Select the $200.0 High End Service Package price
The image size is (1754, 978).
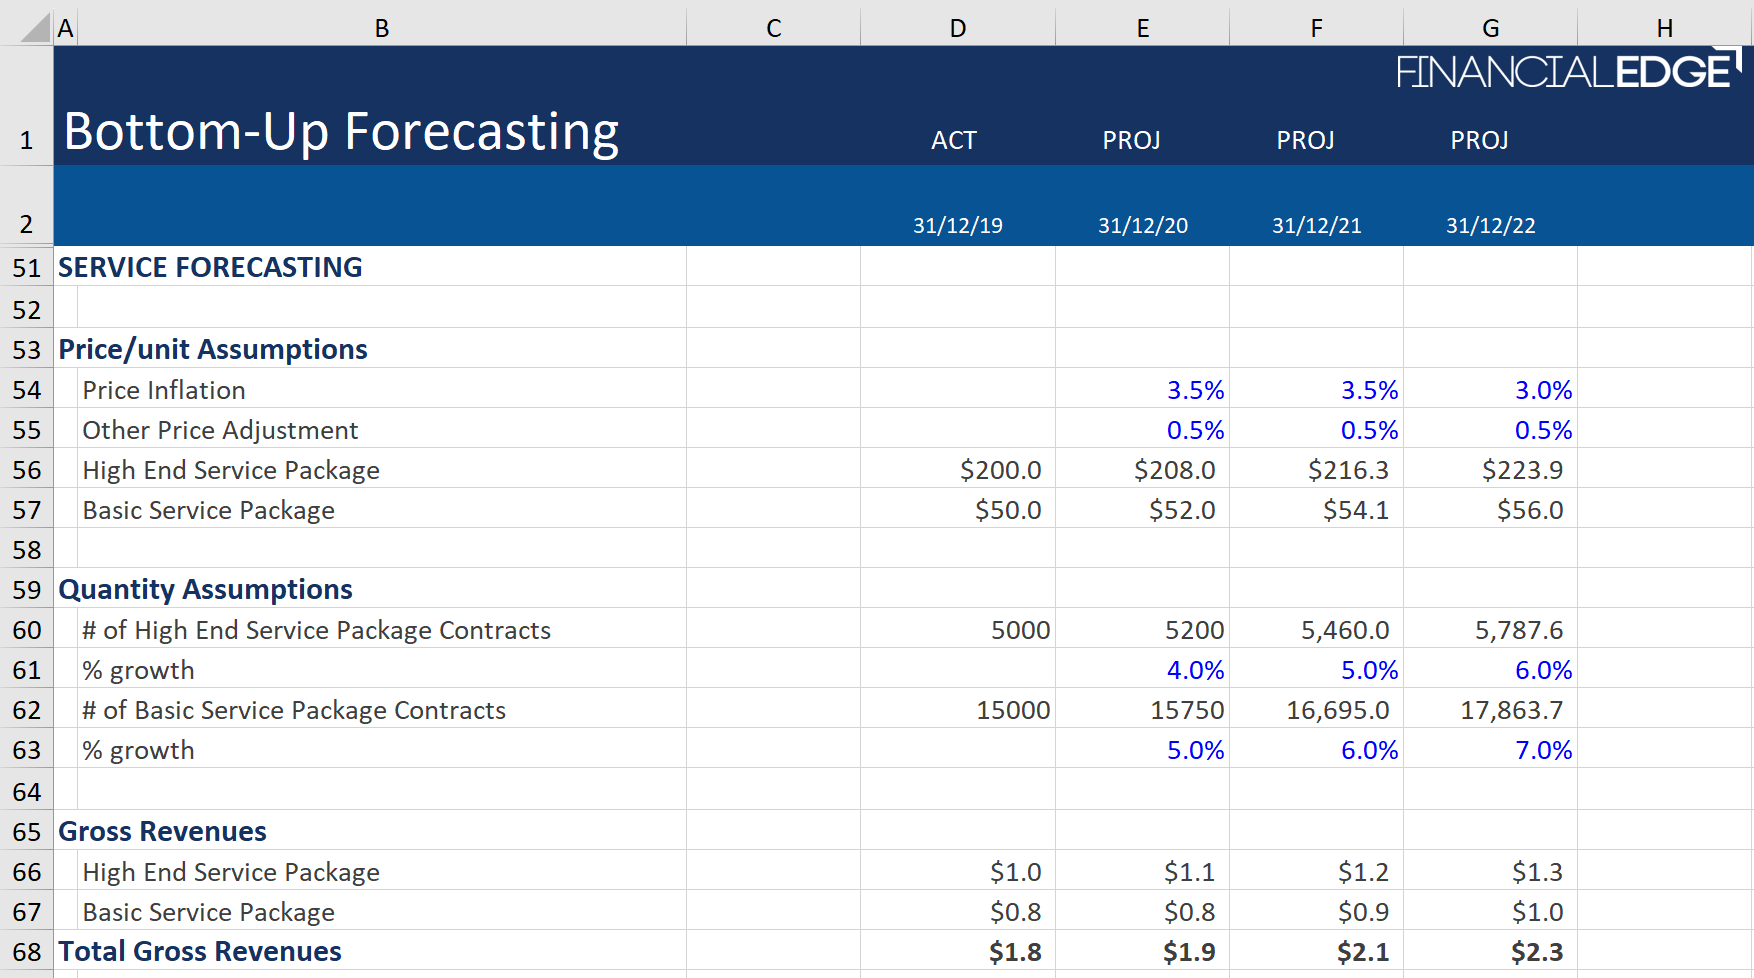pyautogui.click(x=957, y=469)
